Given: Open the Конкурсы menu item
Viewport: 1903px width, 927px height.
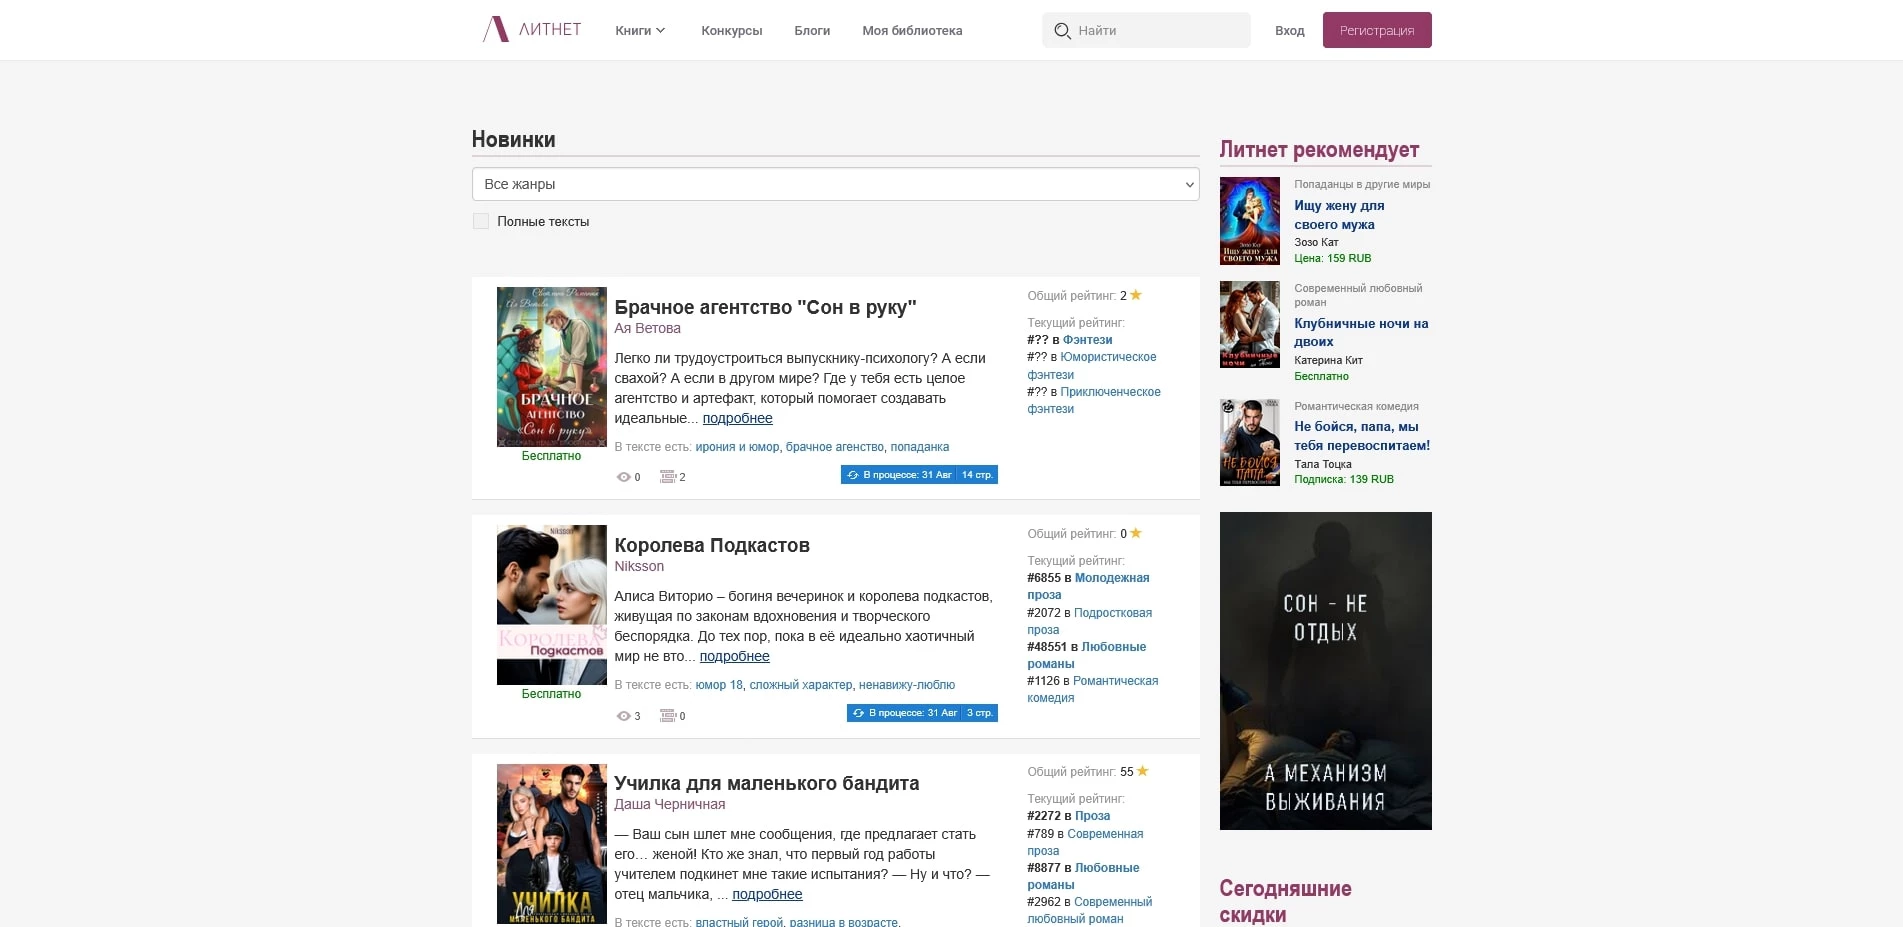Looking at the screenshot, I should [x=731, y=31].
